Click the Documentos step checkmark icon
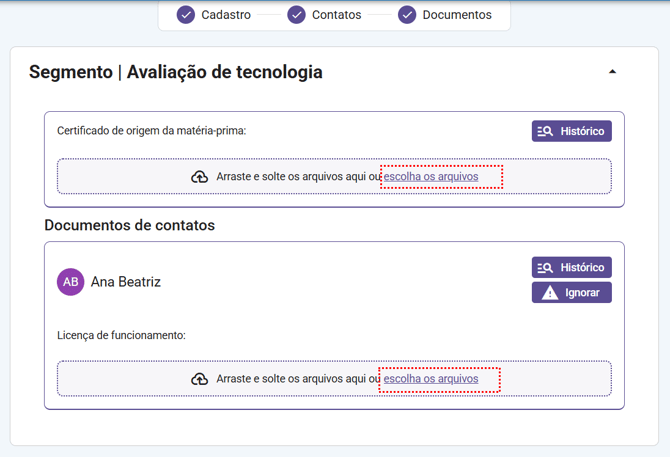Image resolution: width=670 pixels, height=457 pixels. (x=407, y=15)
